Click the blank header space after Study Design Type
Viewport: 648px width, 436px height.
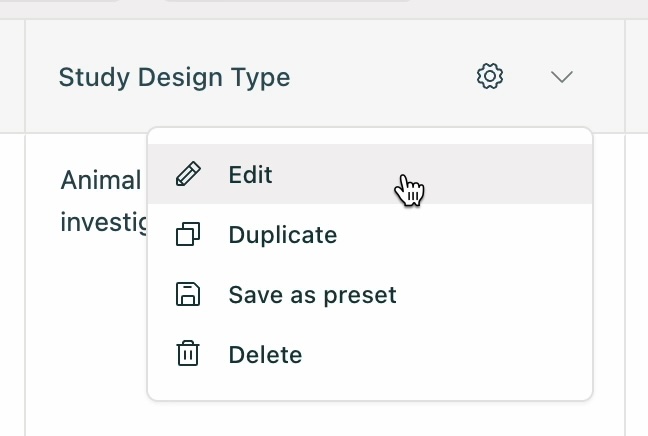382,77
